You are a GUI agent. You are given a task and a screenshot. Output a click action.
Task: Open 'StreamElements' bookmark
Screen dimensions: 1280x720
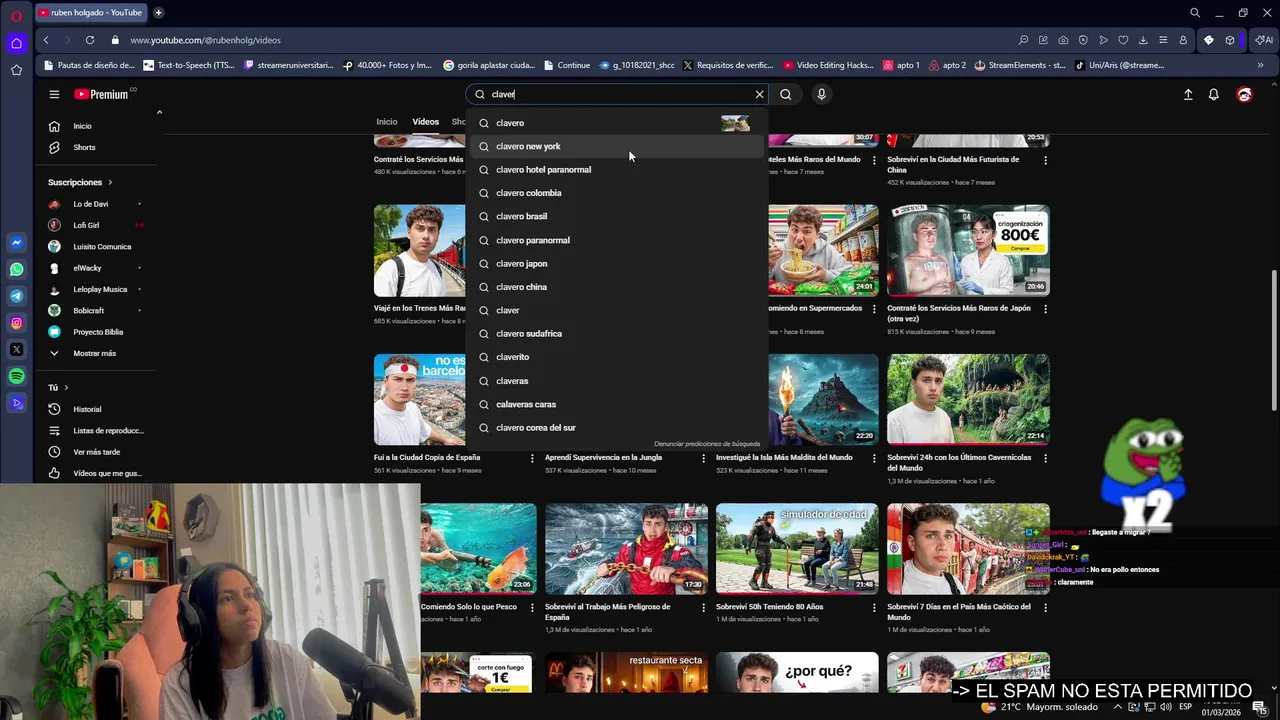coord(1020,65)
